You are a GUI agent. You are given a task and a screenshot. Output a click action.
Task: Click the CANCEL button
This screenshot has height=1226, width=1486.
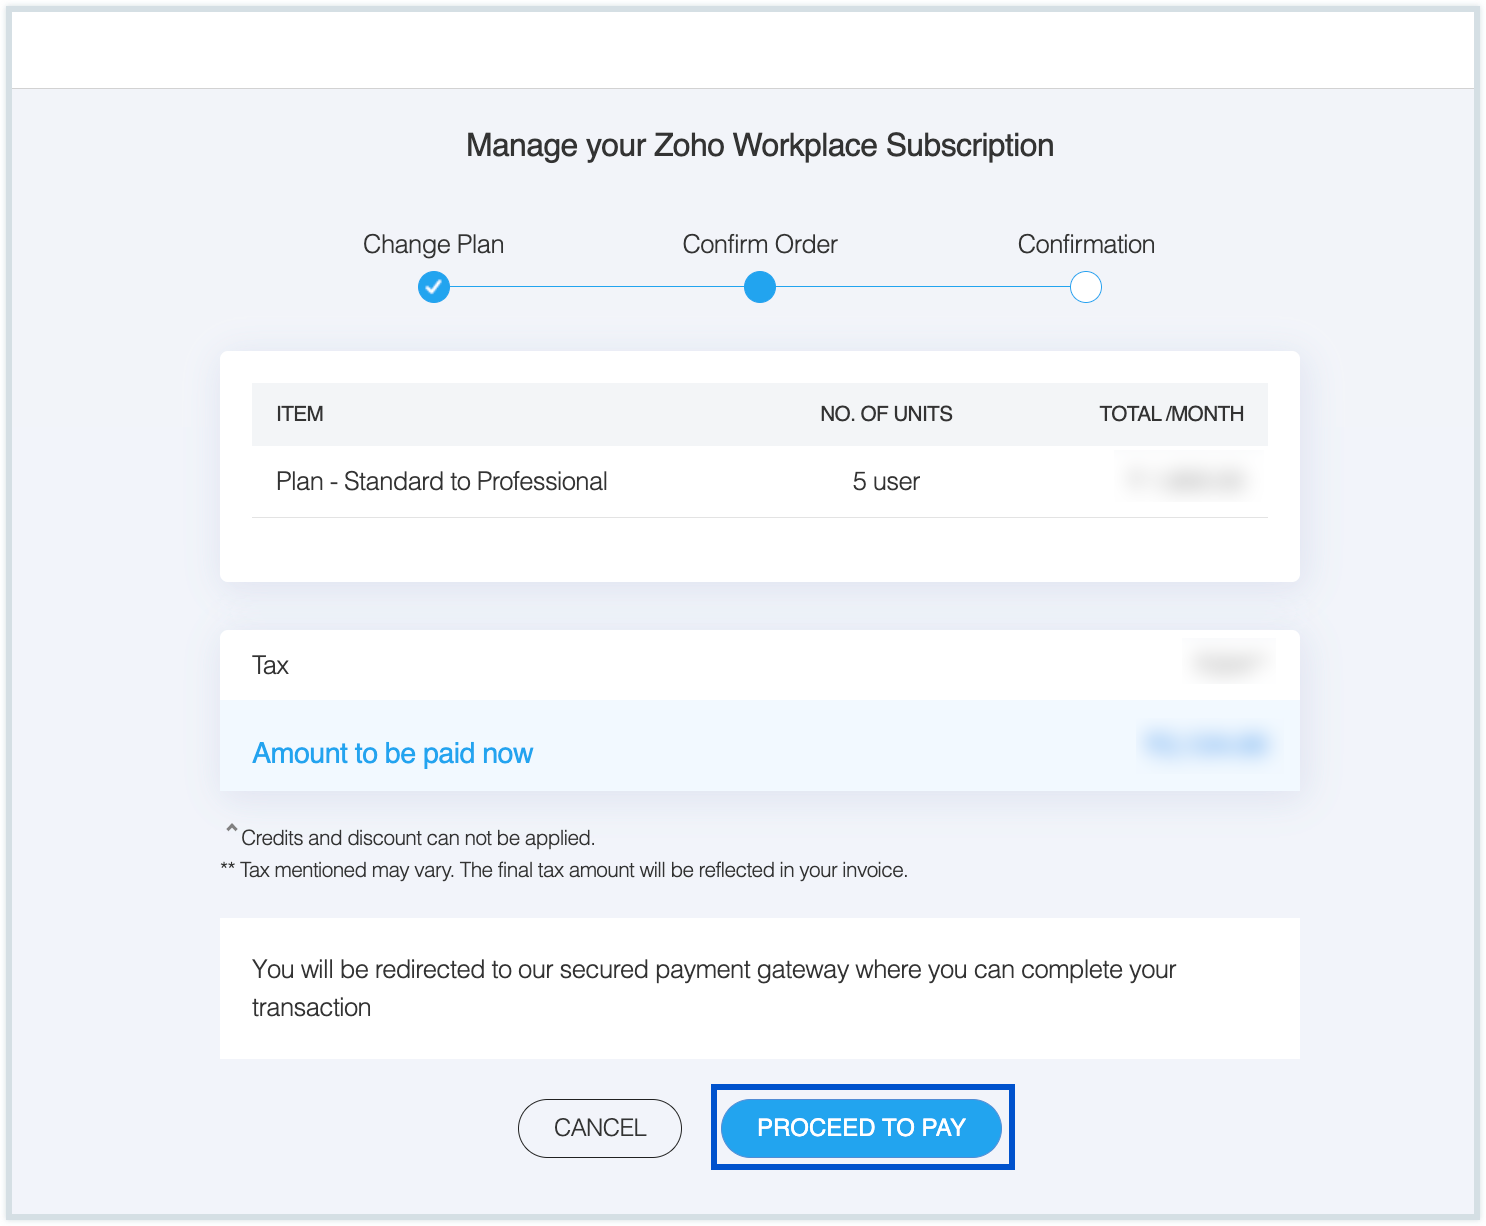coord(600,1128)
